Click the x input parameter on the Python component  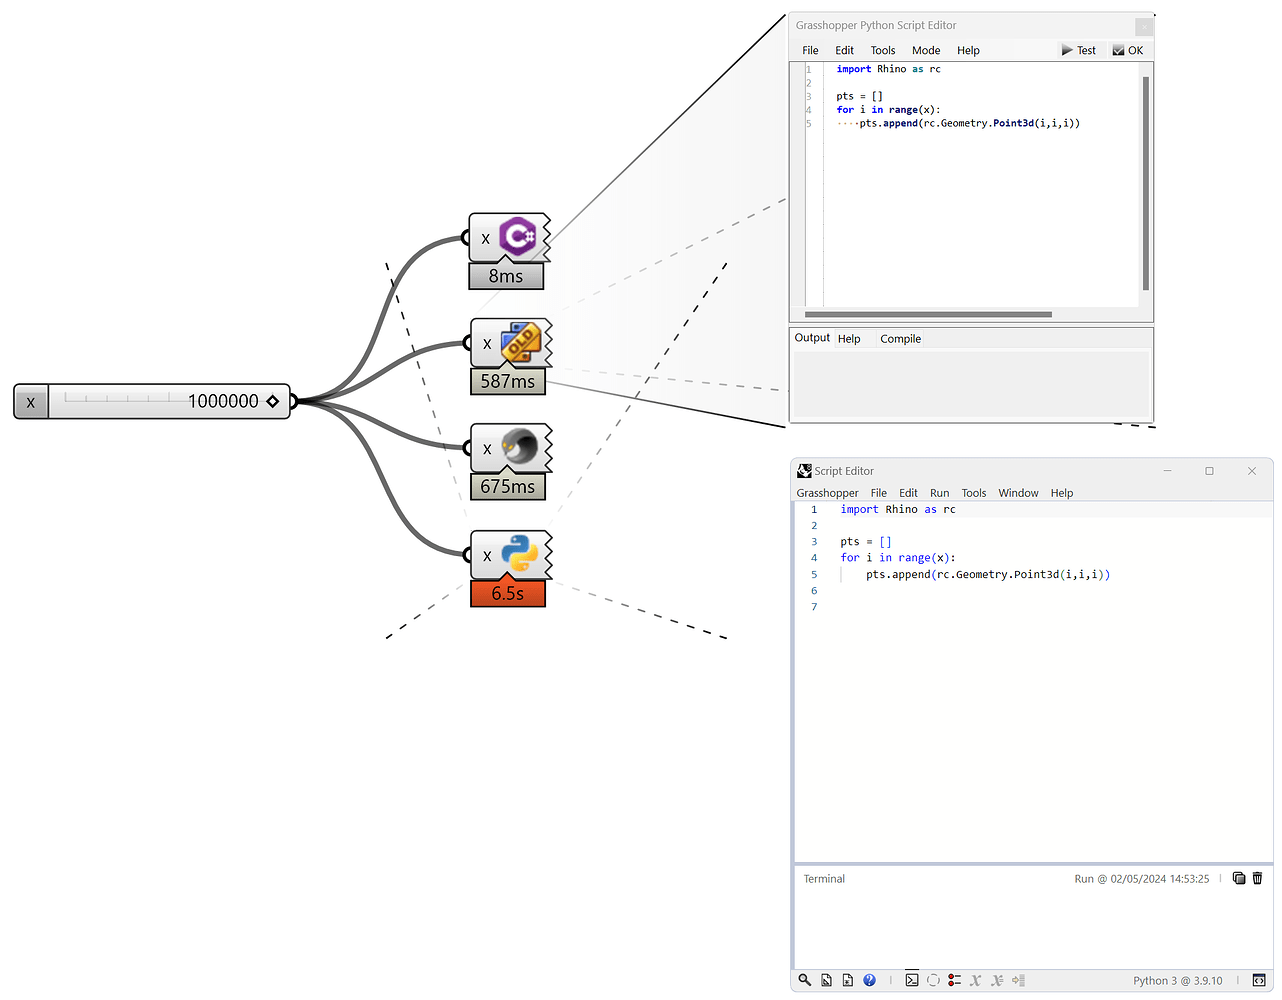486,554
